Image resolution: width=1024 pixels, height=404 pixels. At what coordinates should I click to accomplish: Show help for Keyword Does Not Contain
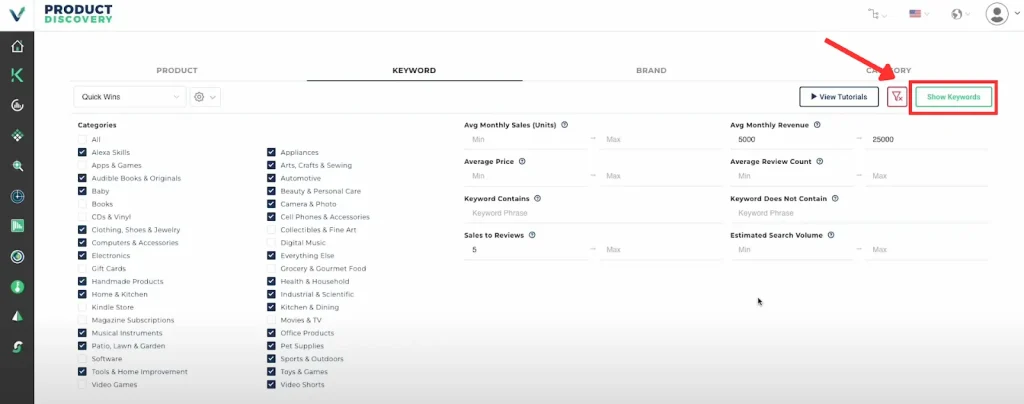tap(835, 198)
